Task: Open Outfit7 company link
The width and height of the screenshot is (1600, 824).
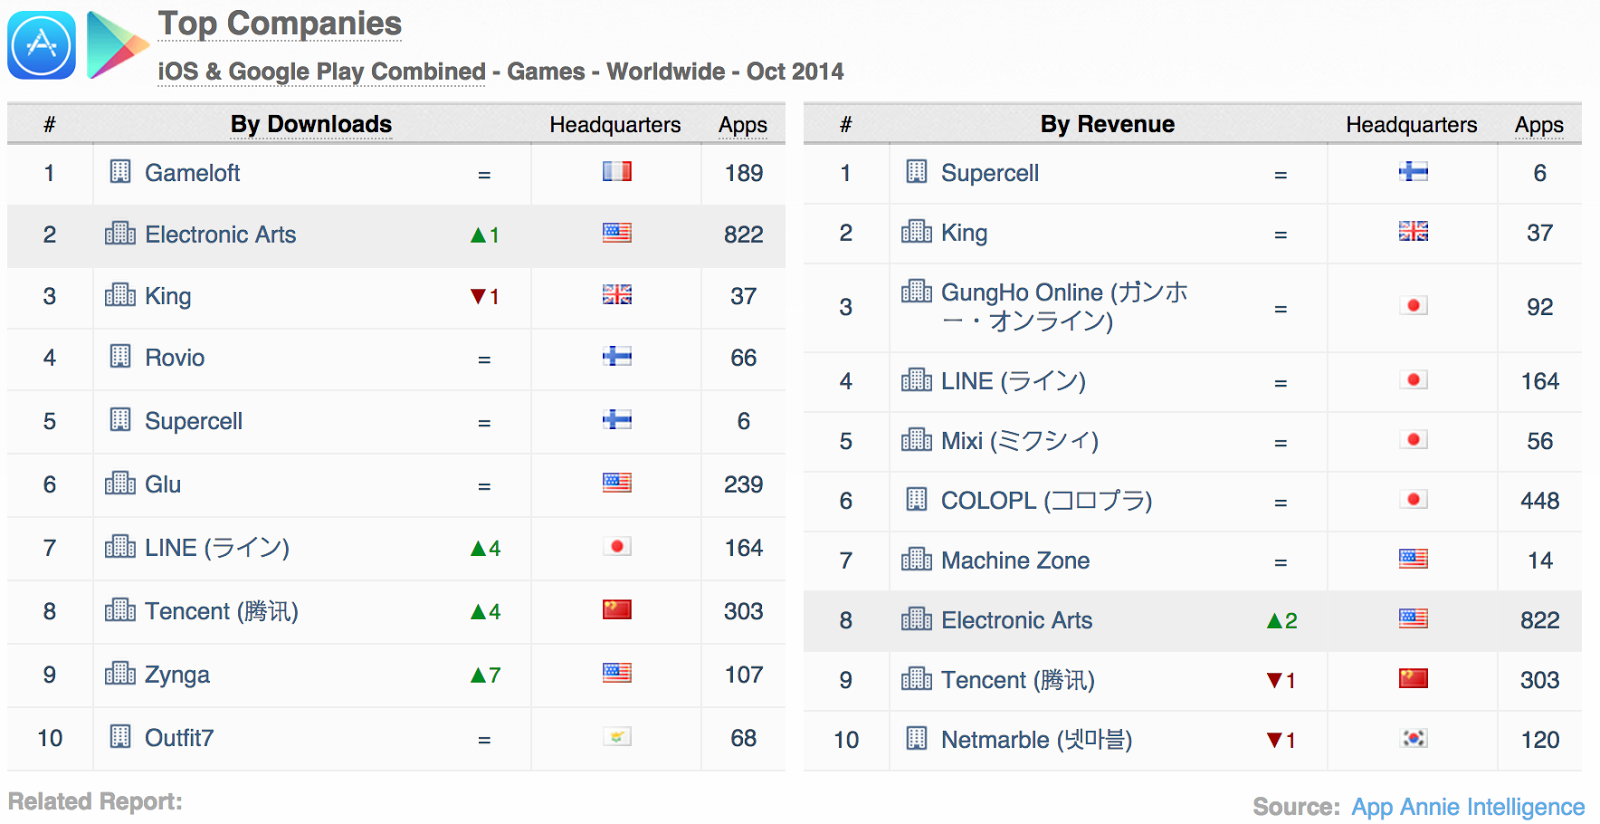Action: (179, 738)
